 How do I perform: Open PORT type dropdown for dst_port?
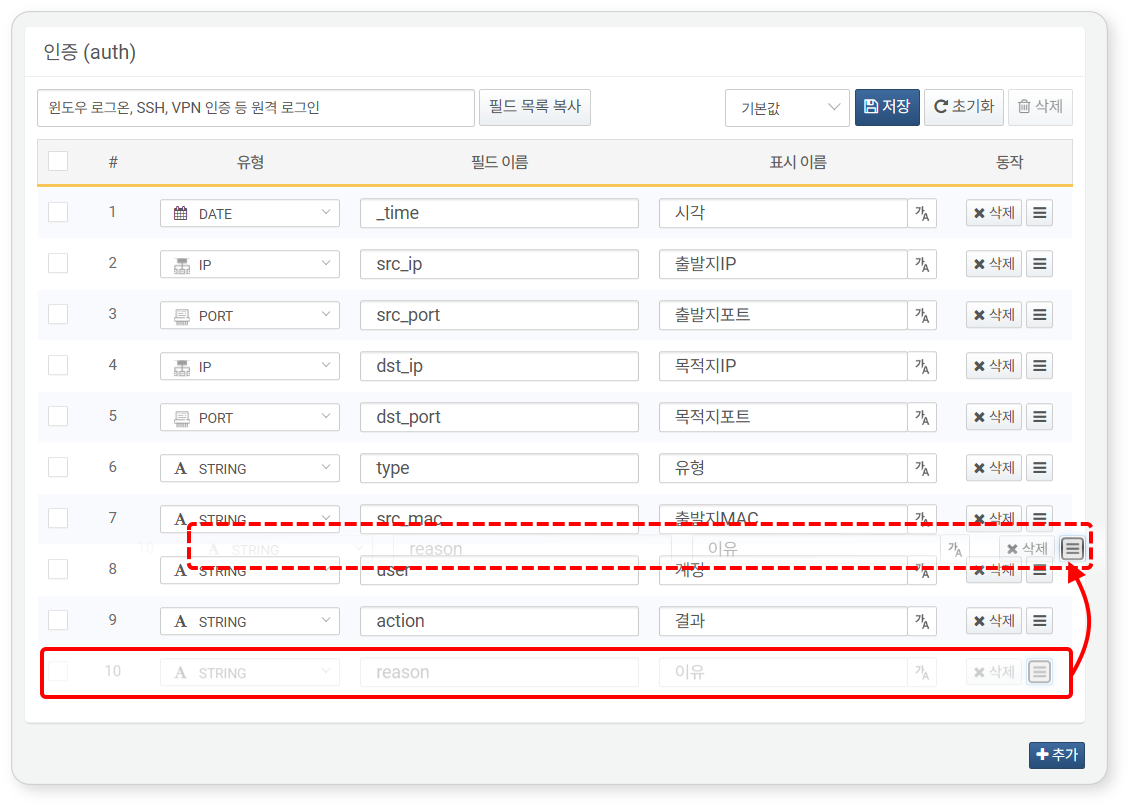pos(249,417)
